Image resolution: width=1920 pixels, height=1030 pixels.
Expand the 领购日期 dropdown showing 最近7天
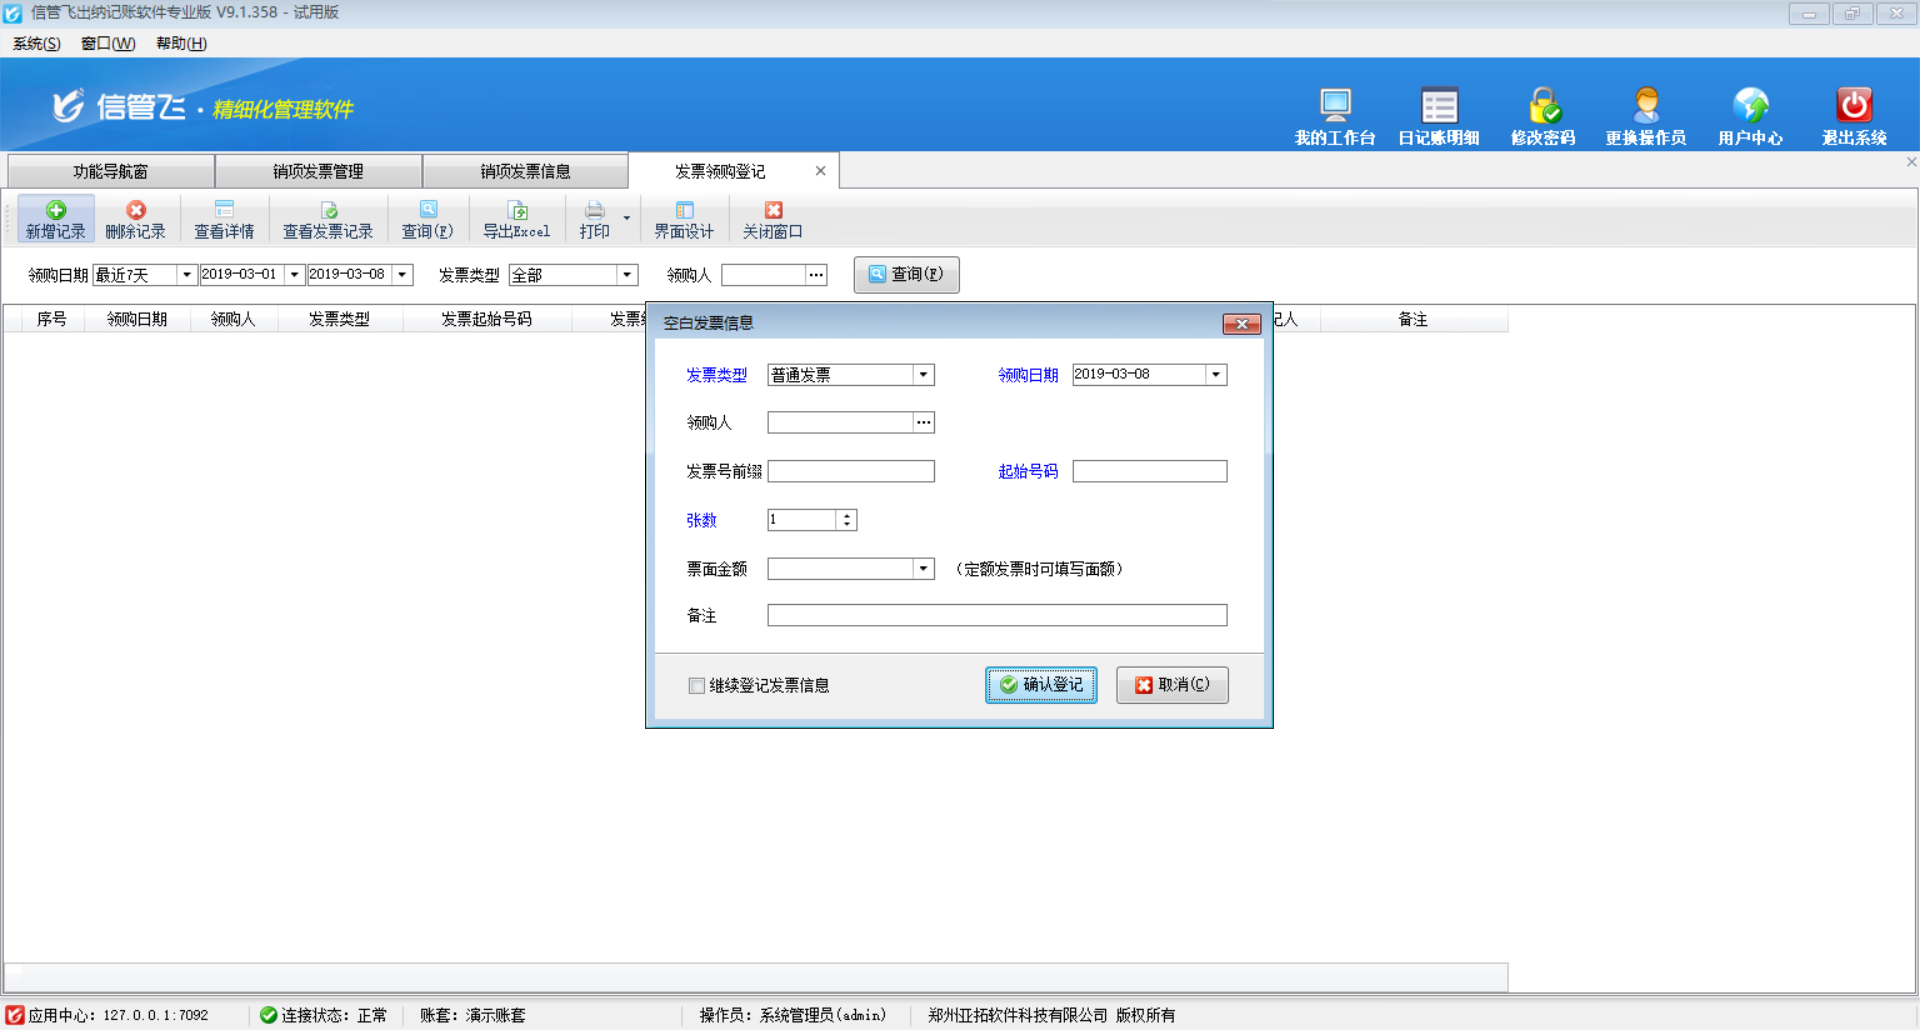coord(186,274)
